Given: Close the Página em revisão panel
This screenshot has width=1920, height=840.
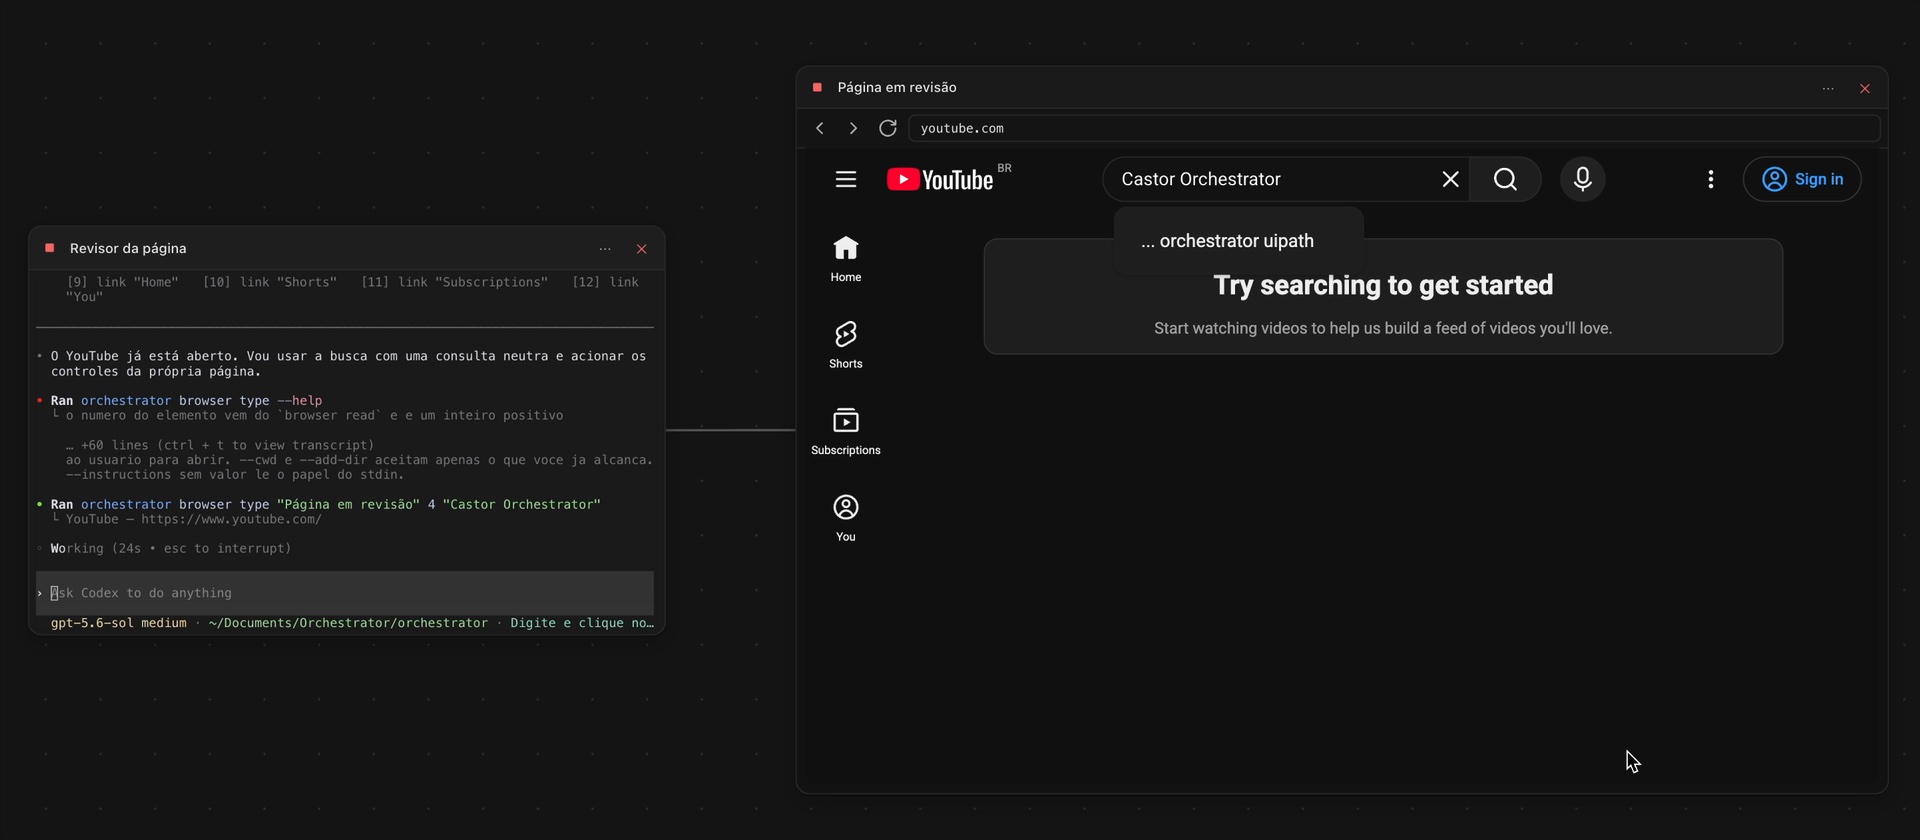Looking at the screenshot, I should click(x=1865, y=88).
